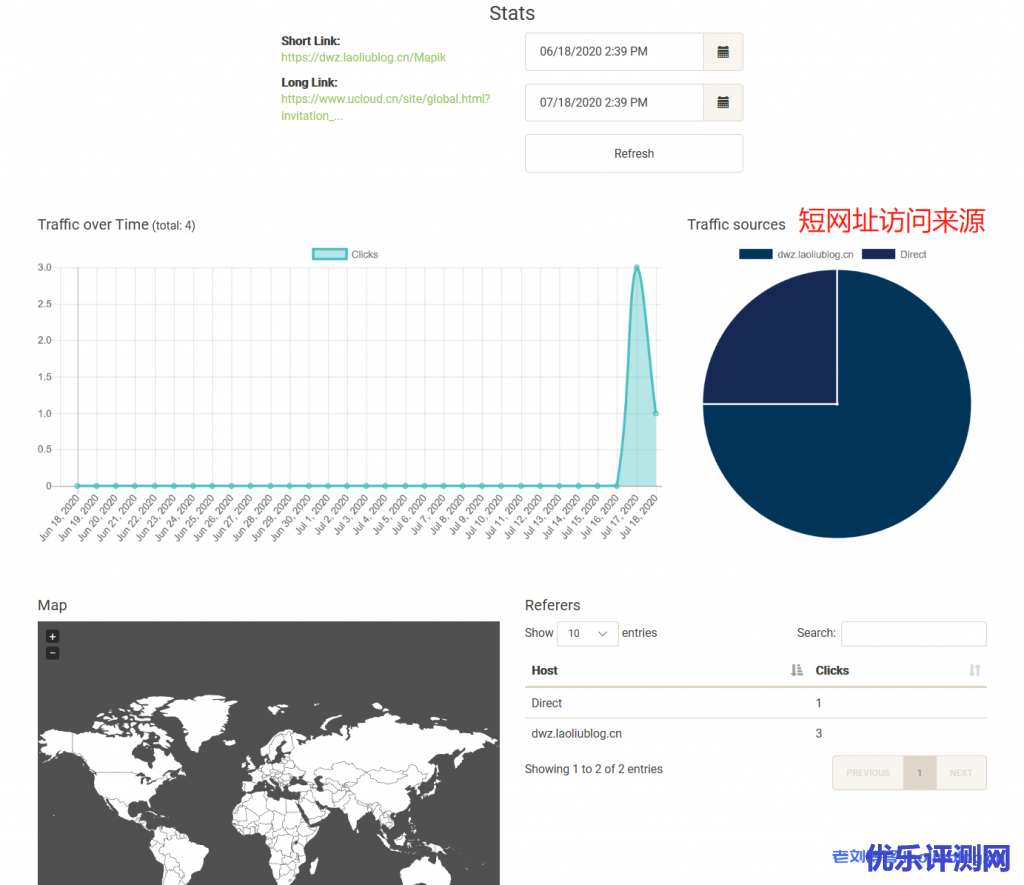This screenshot has height=885, width=1024.
Task: Go to Previous page of referers
Action: [868, 773]
